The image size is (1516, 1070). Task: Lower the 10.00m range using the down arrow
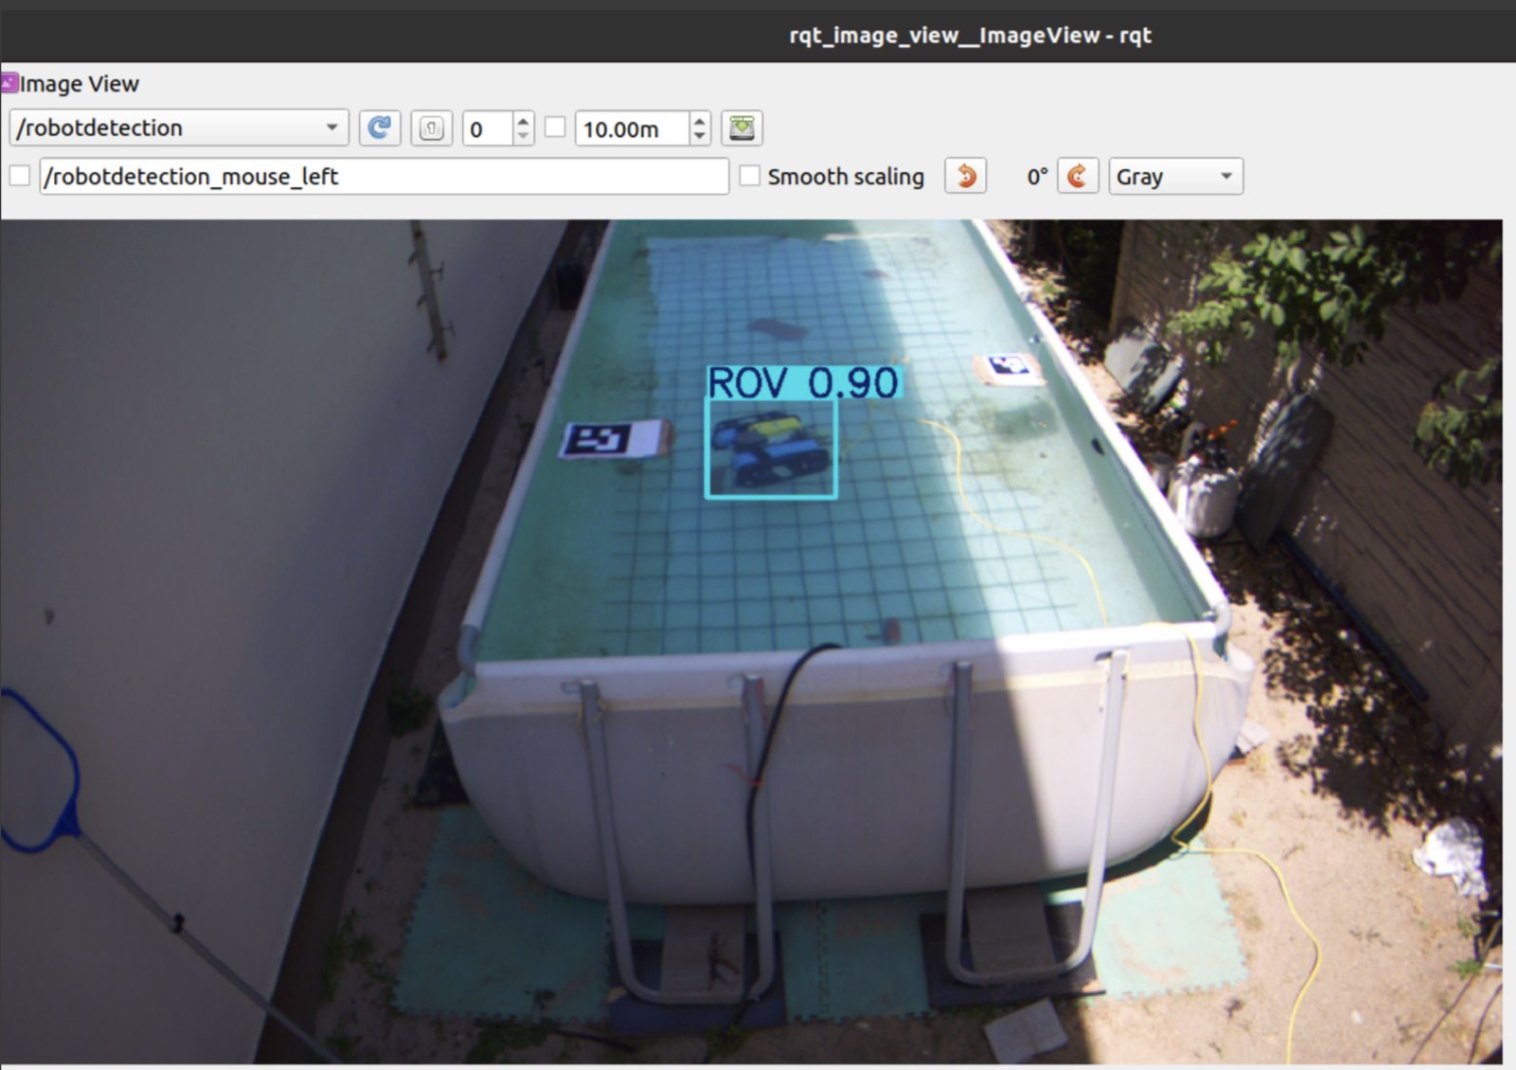(700, 136)
